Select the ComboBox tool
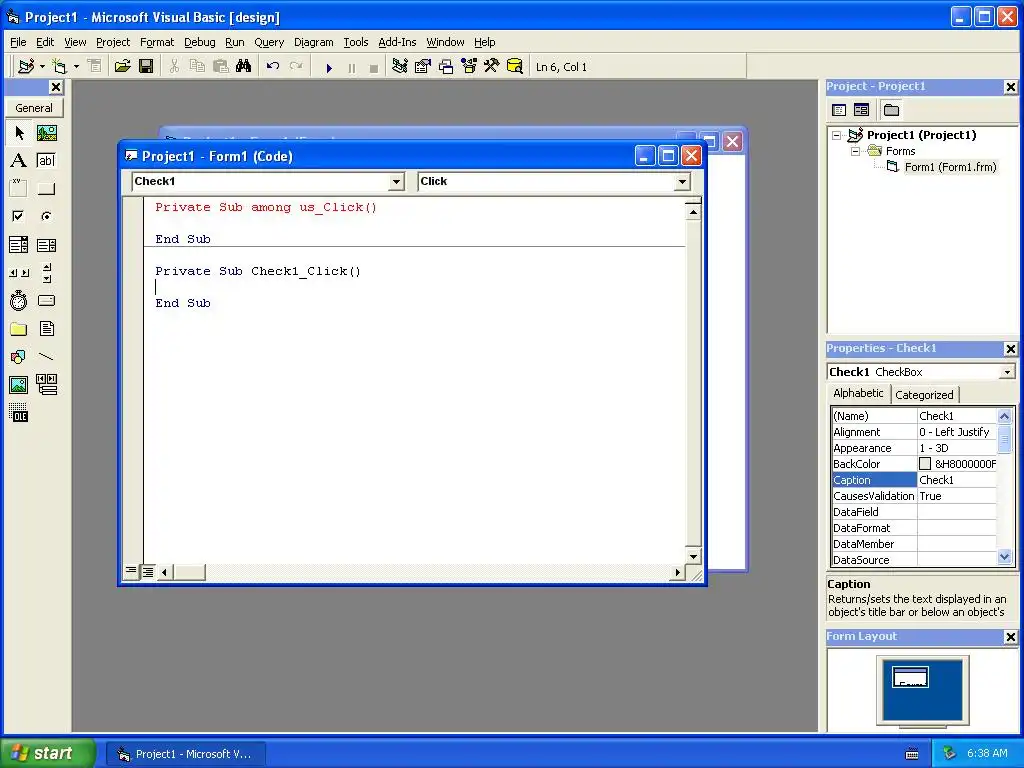 coord(19,245)
